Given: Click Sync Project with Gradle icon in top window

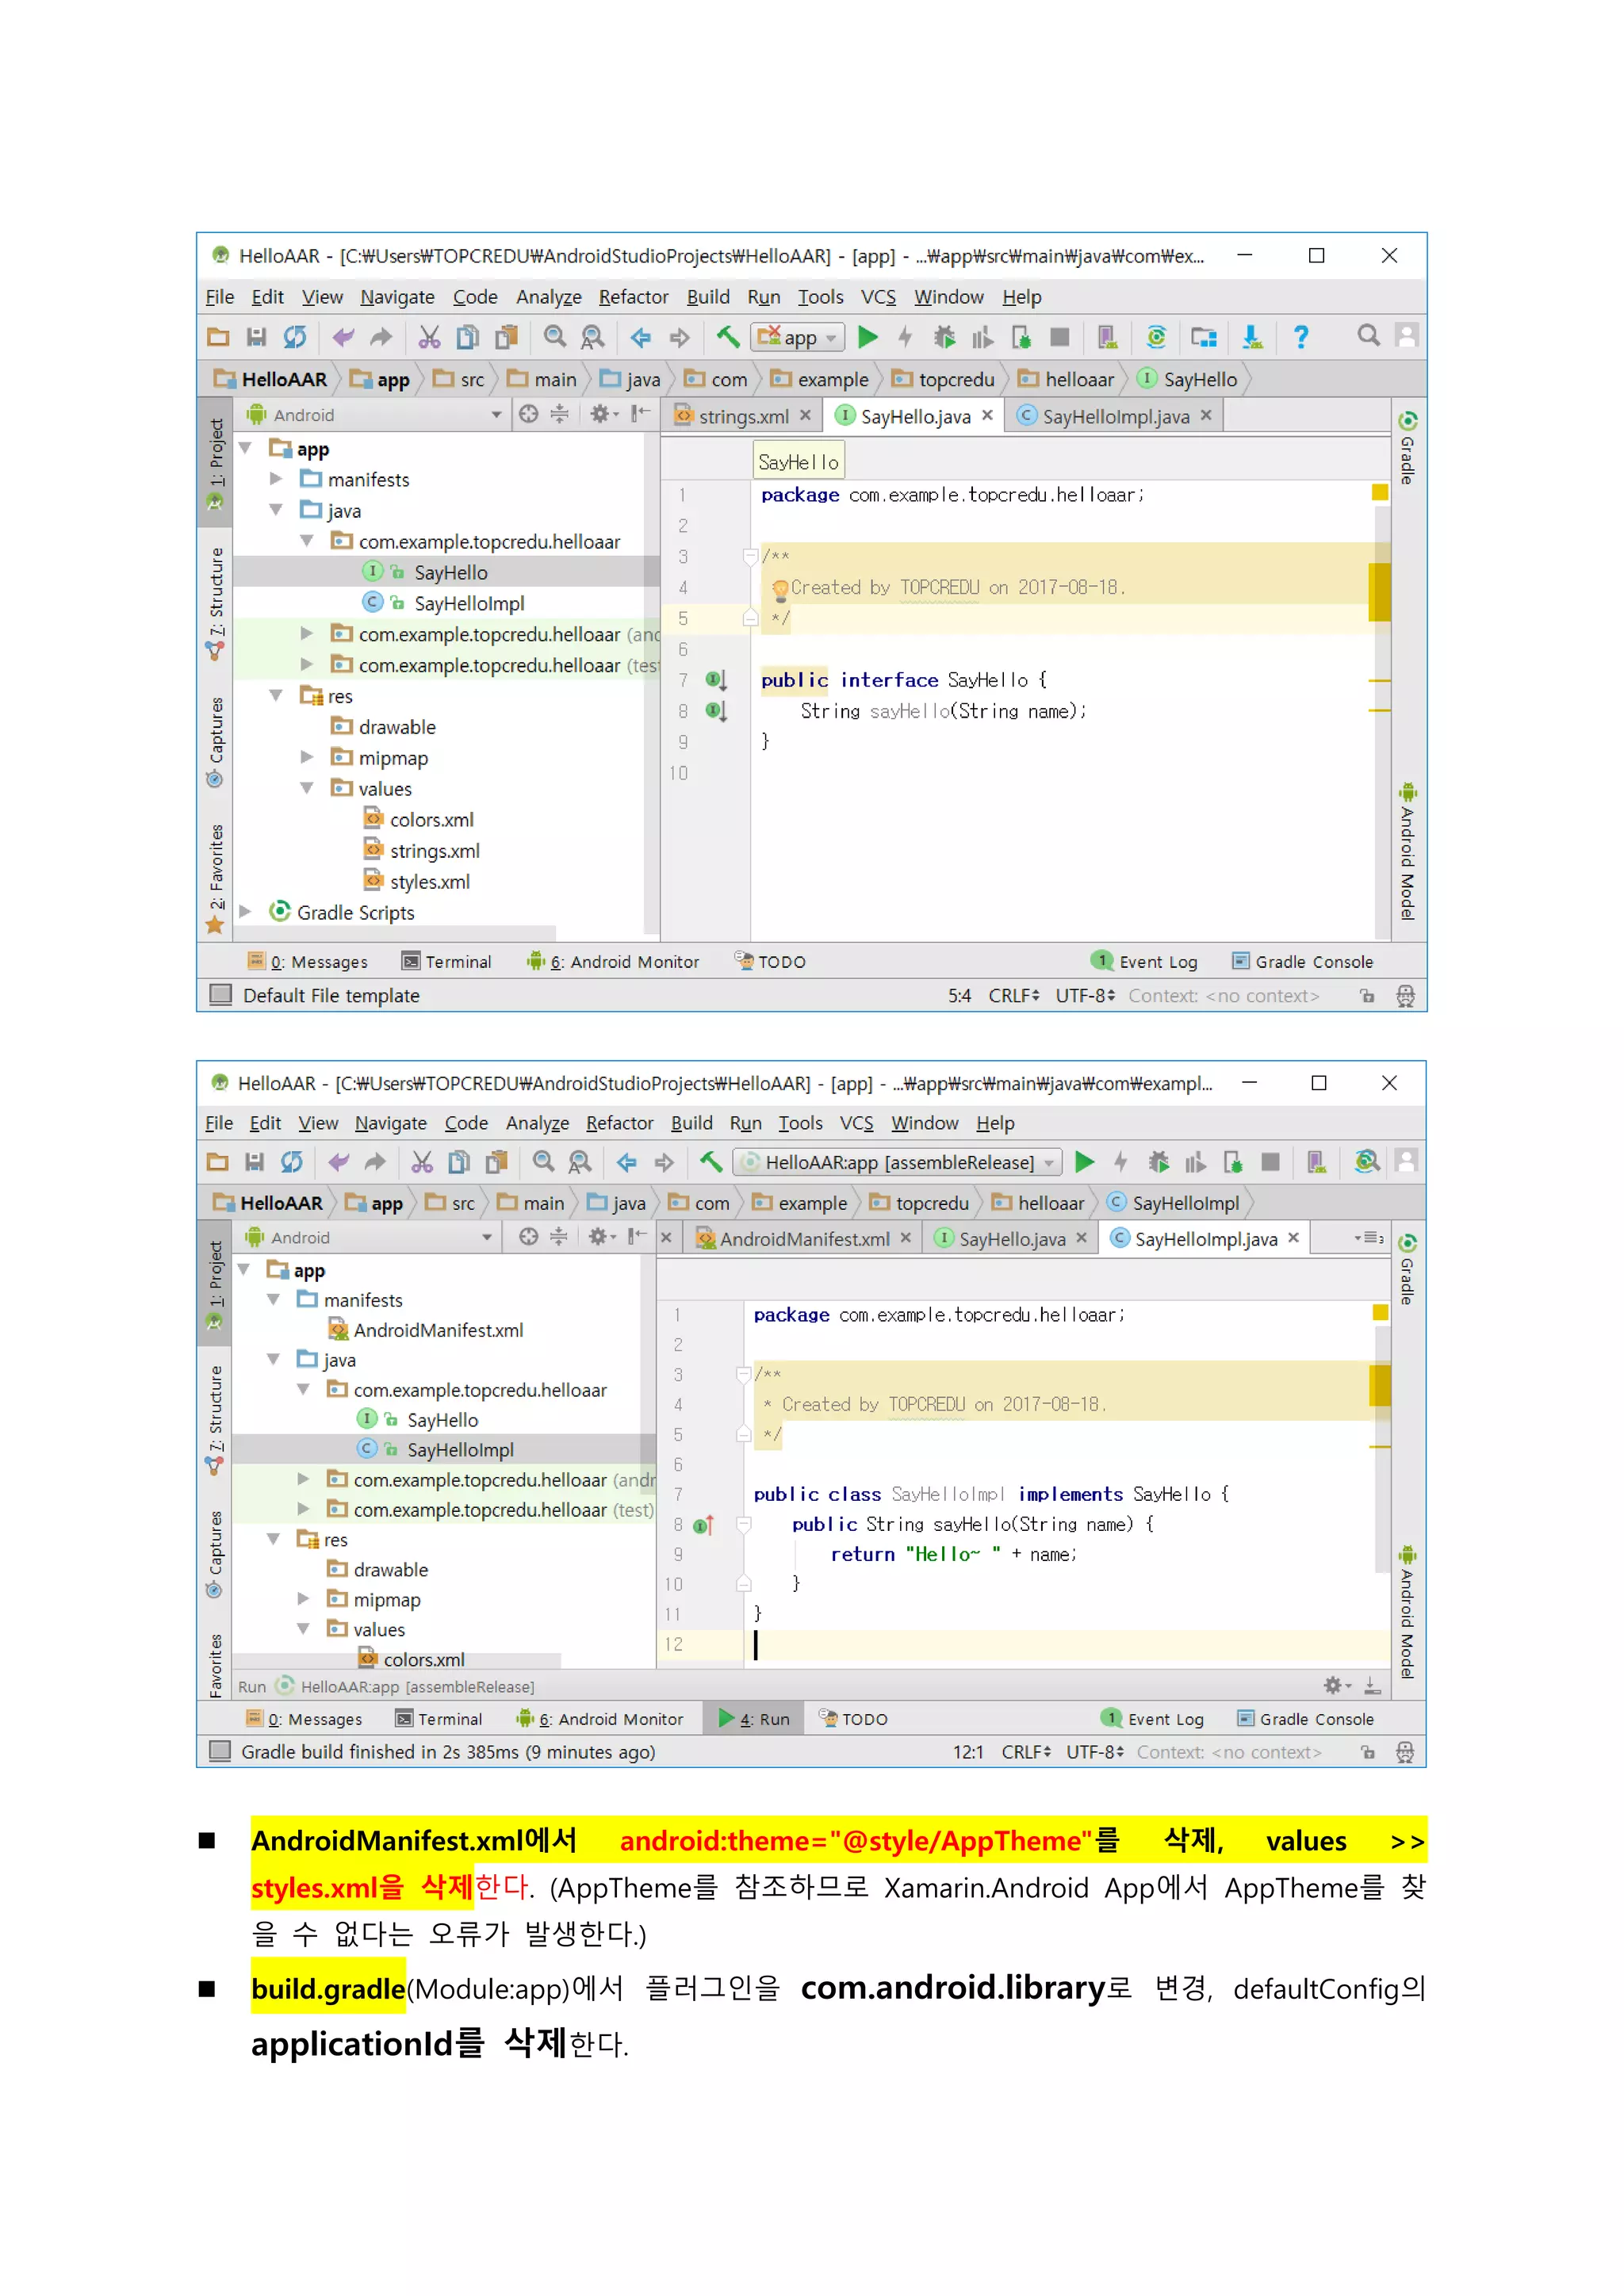Looking at the screenshot, I should coord(1156,338).
